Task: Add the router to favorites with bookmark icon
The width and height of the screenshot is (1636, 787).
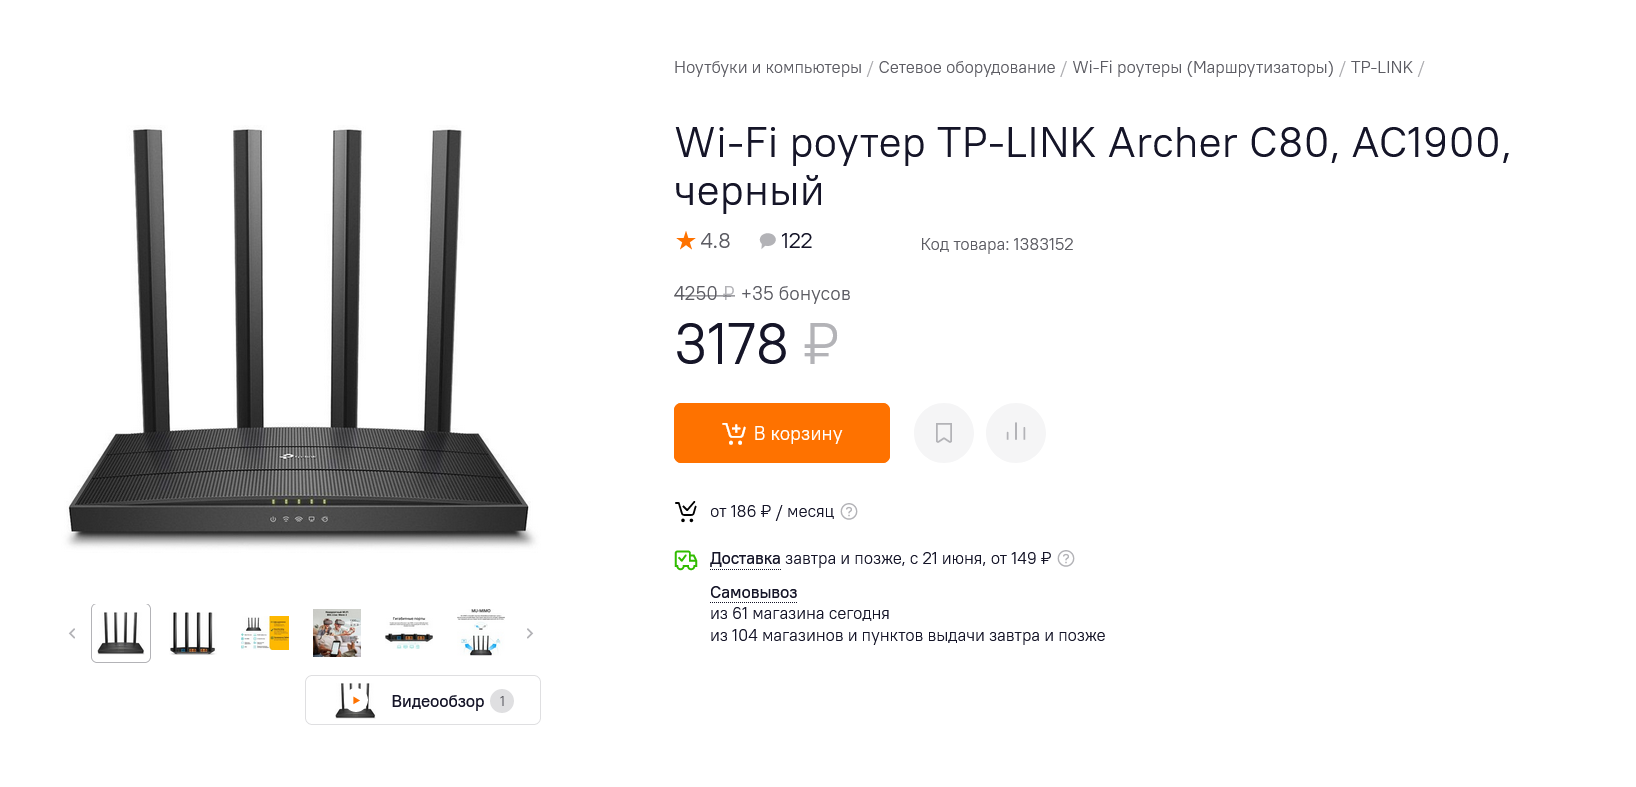Action: click(x=943, y=433)
